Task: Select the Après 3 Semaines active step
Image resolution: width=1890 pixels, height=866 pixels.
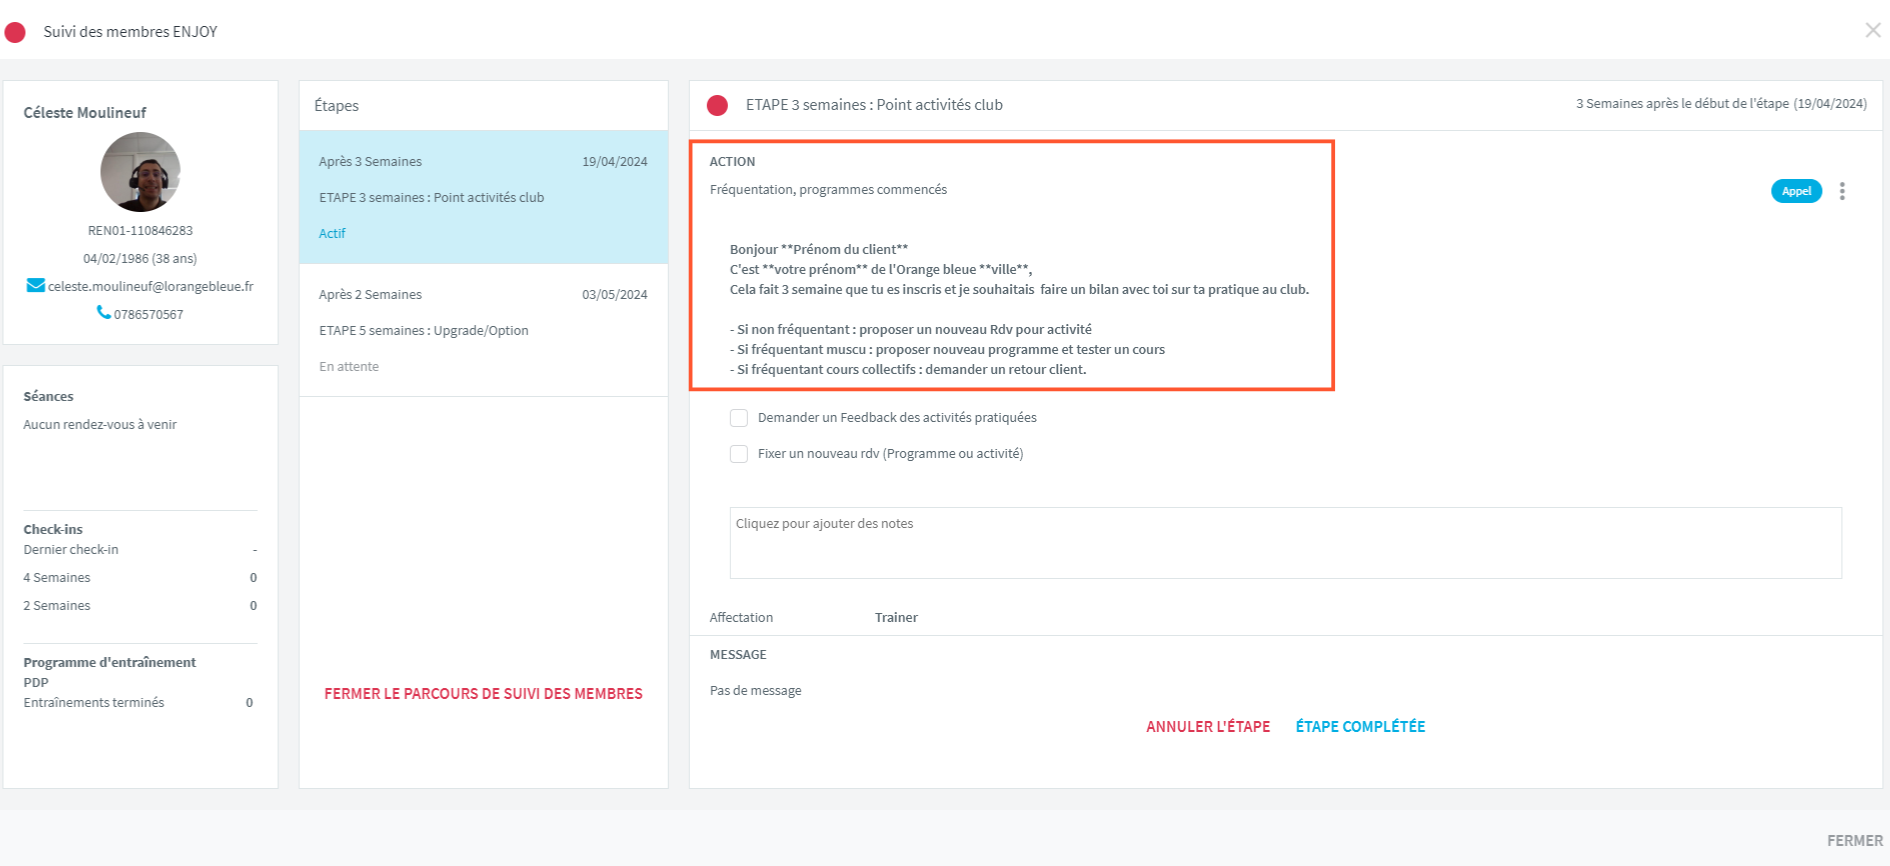Action: coord(483,197)
